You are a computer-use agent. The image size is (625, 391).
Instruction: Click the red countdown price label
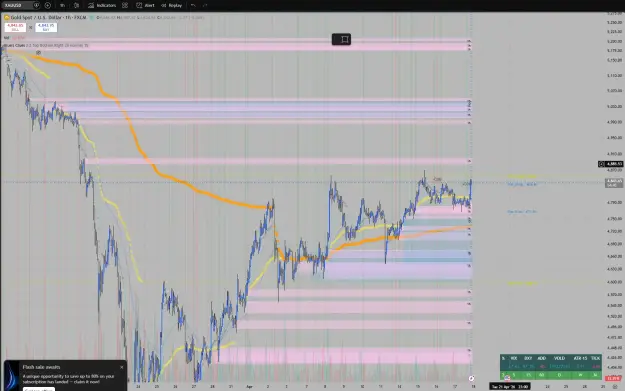point(612,378)
